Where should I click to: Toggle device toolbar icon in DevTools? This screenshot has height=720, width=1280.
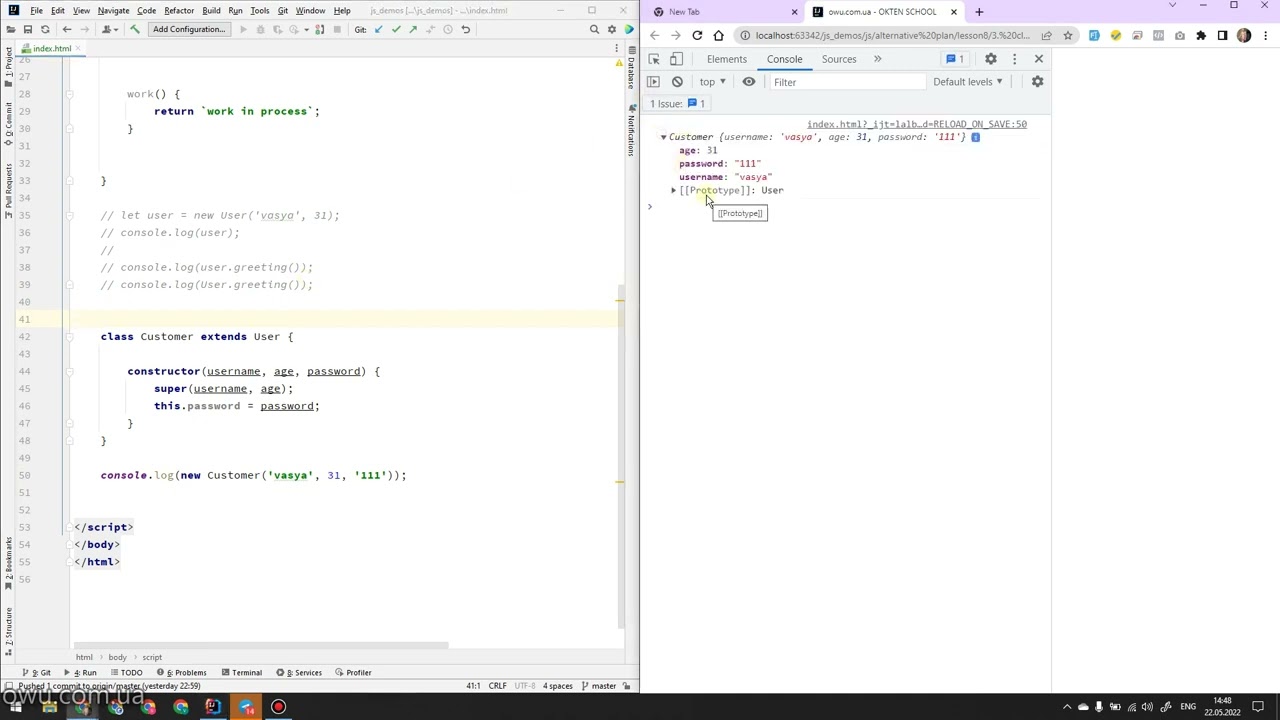click(x=676, y=59)
